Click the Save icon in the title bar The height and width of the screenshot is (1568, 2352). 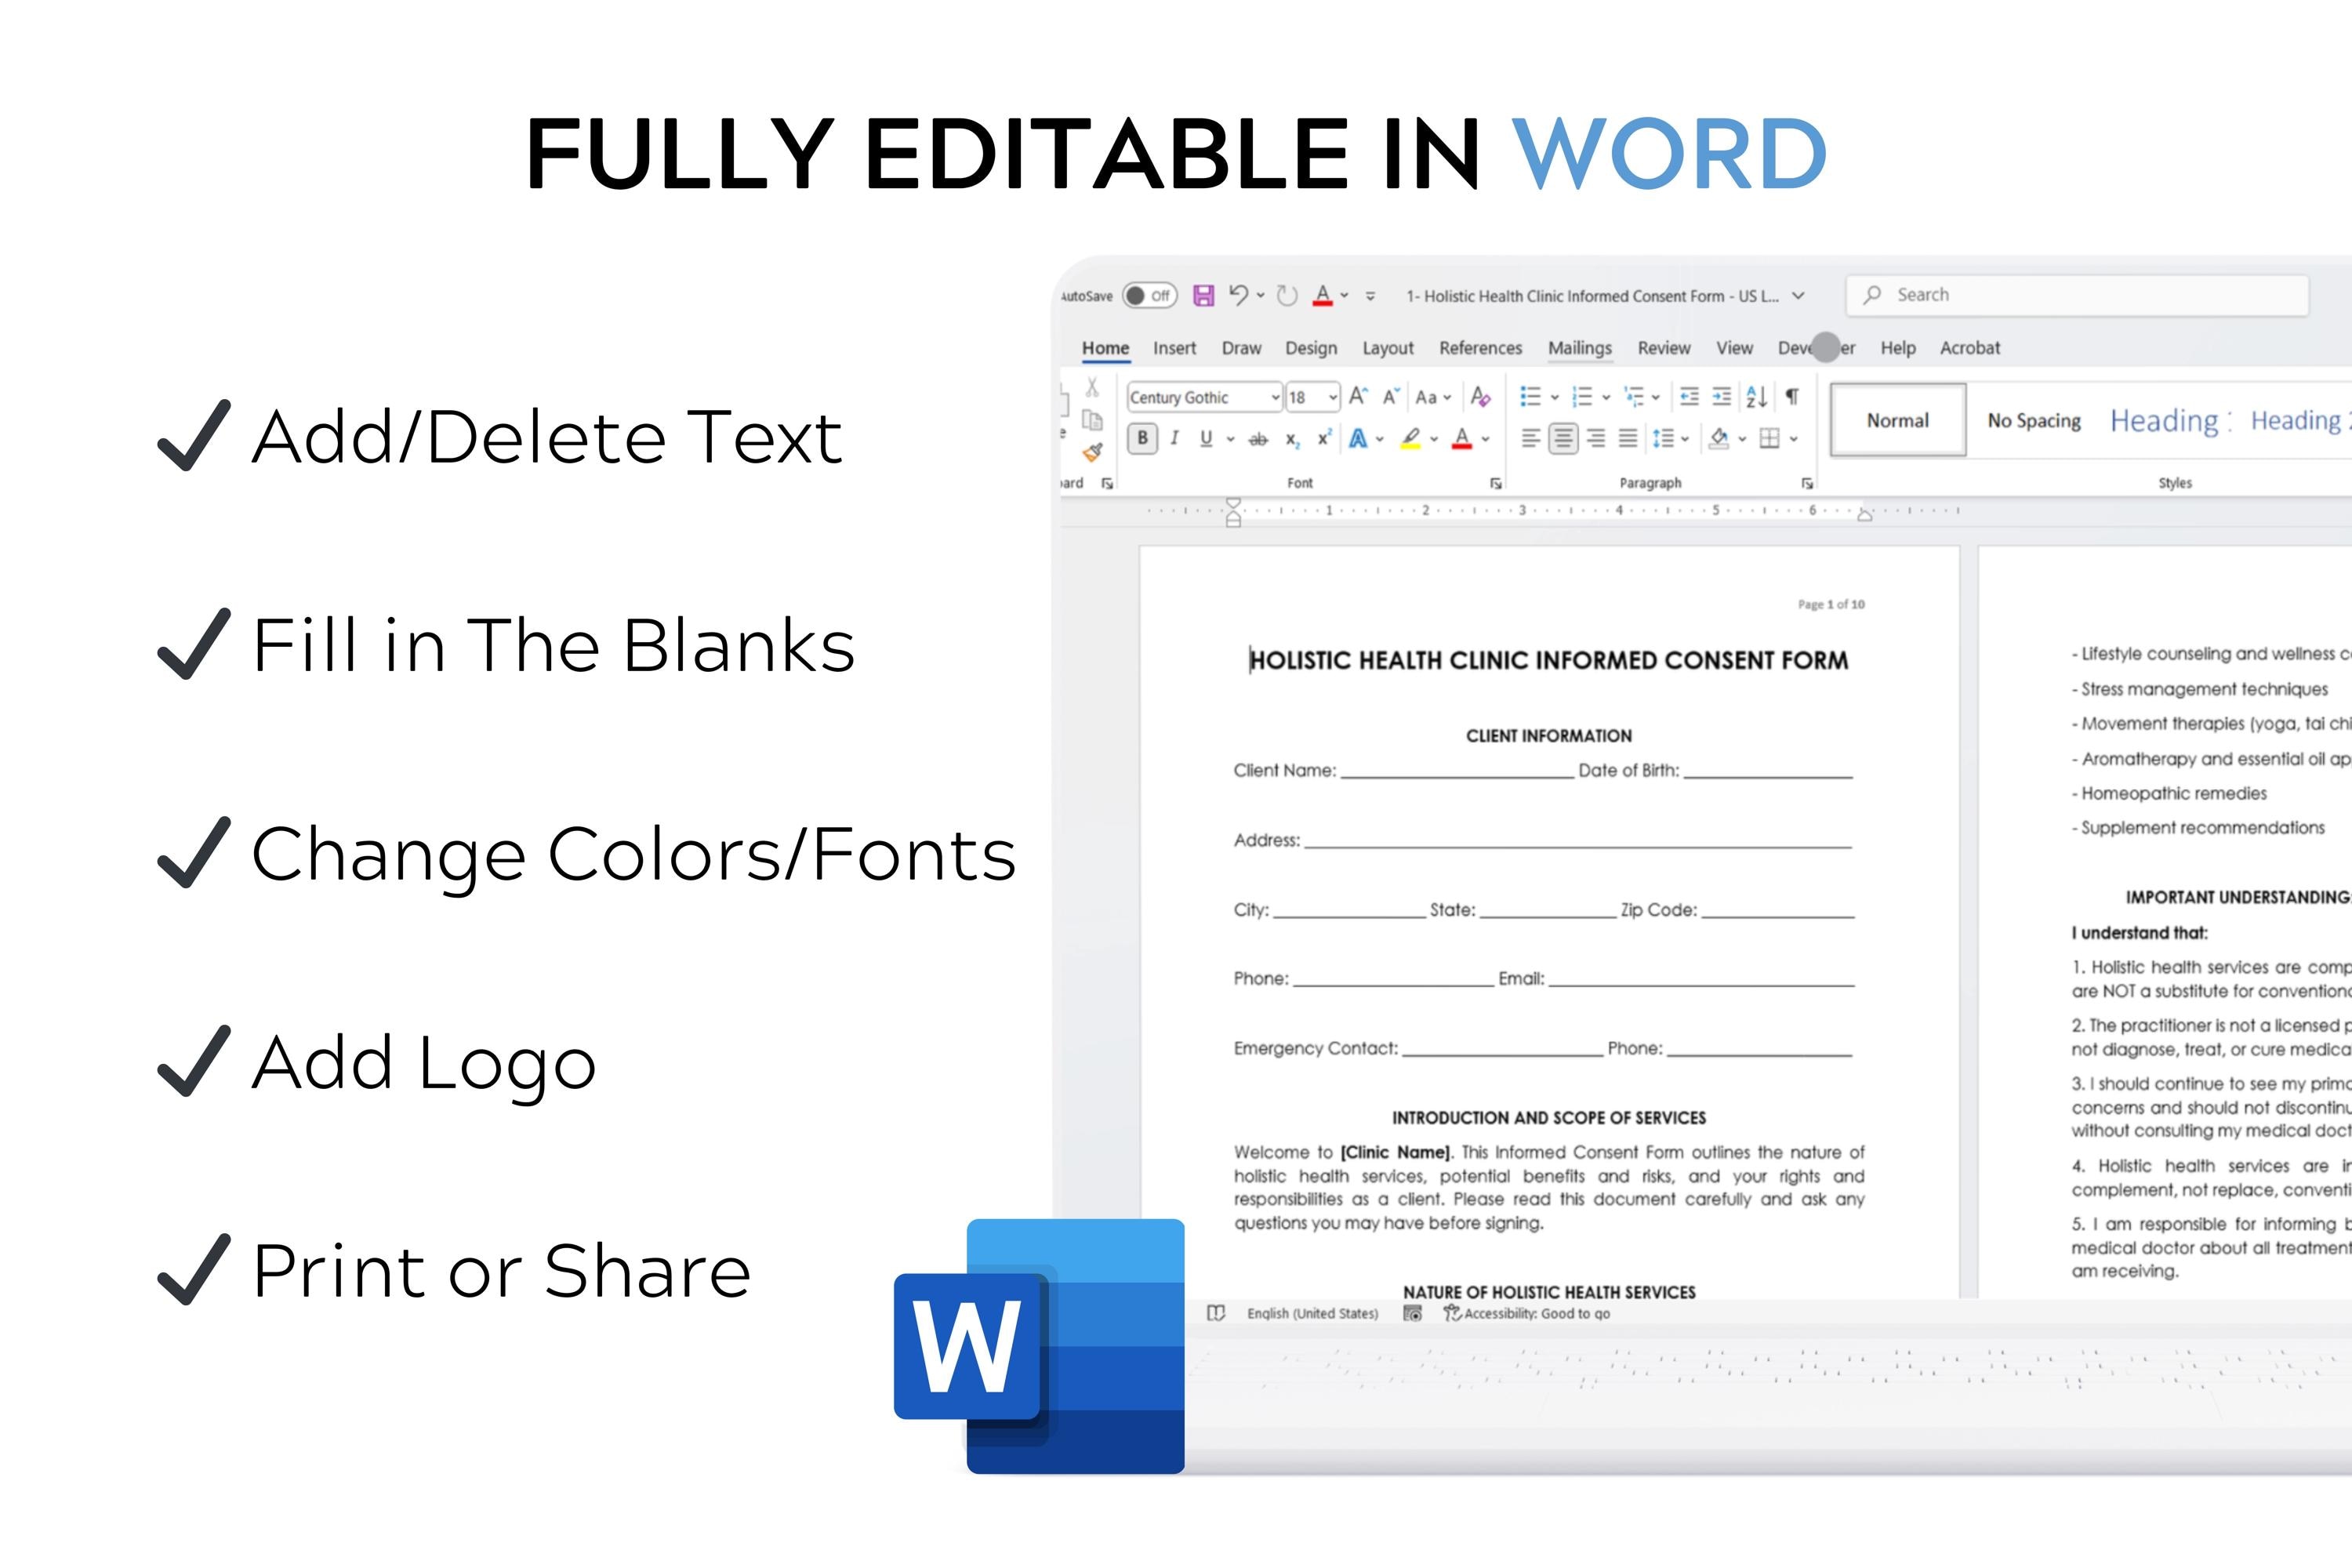coord(1204,295)
